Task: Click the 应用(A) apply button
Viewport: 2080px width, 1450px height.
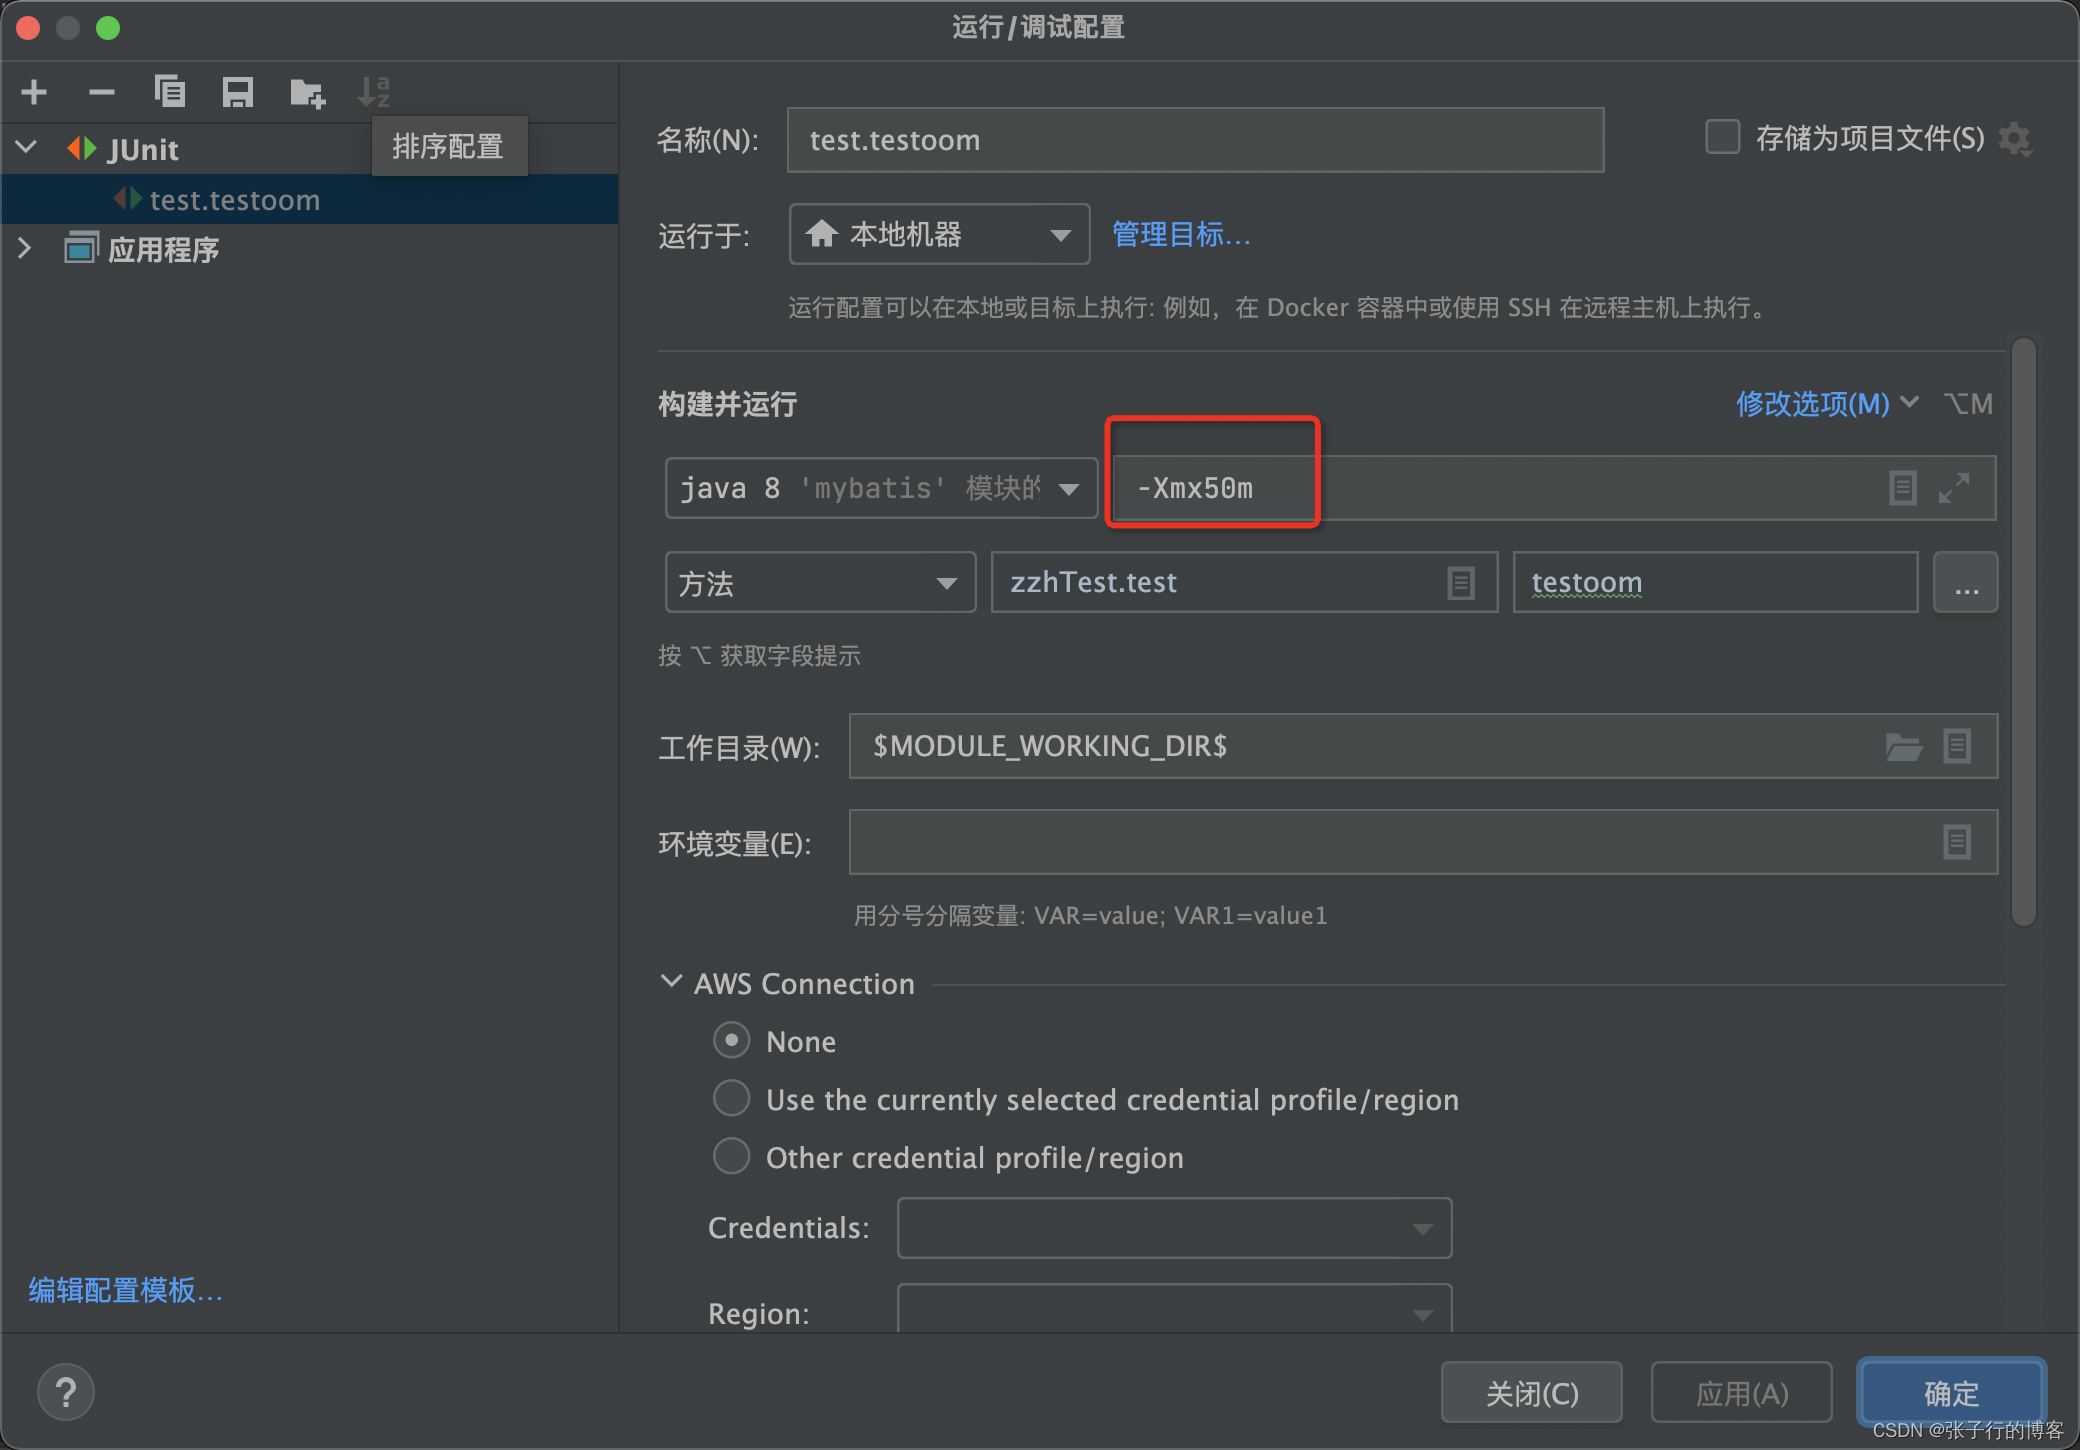Action: tap(1741, 1392)
